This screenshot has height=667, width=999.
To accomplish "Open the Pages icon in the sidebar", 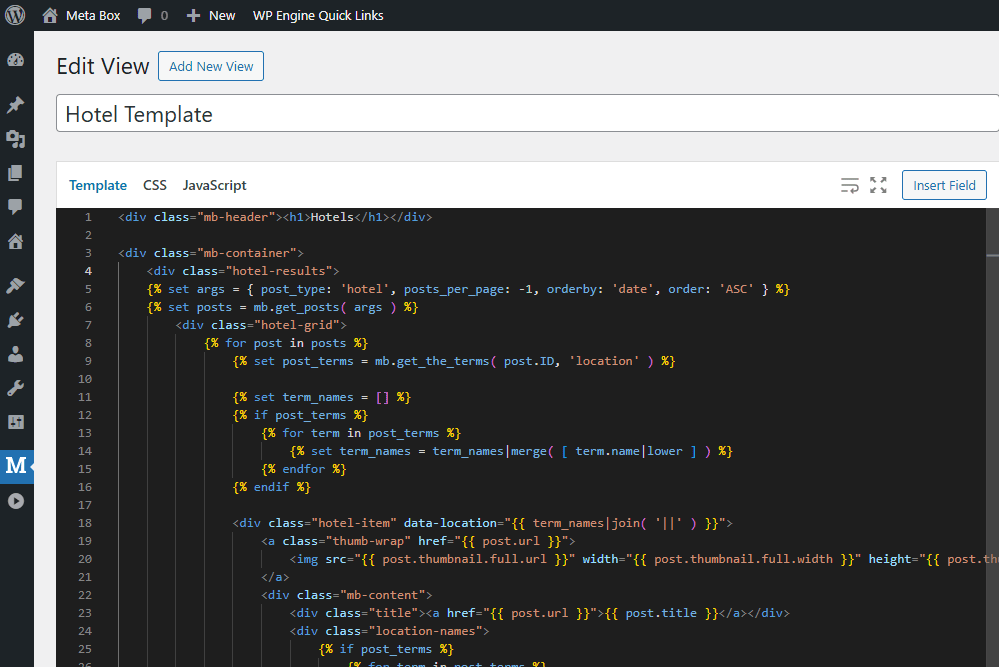I will pyautogui.click(x=16, y=172).
